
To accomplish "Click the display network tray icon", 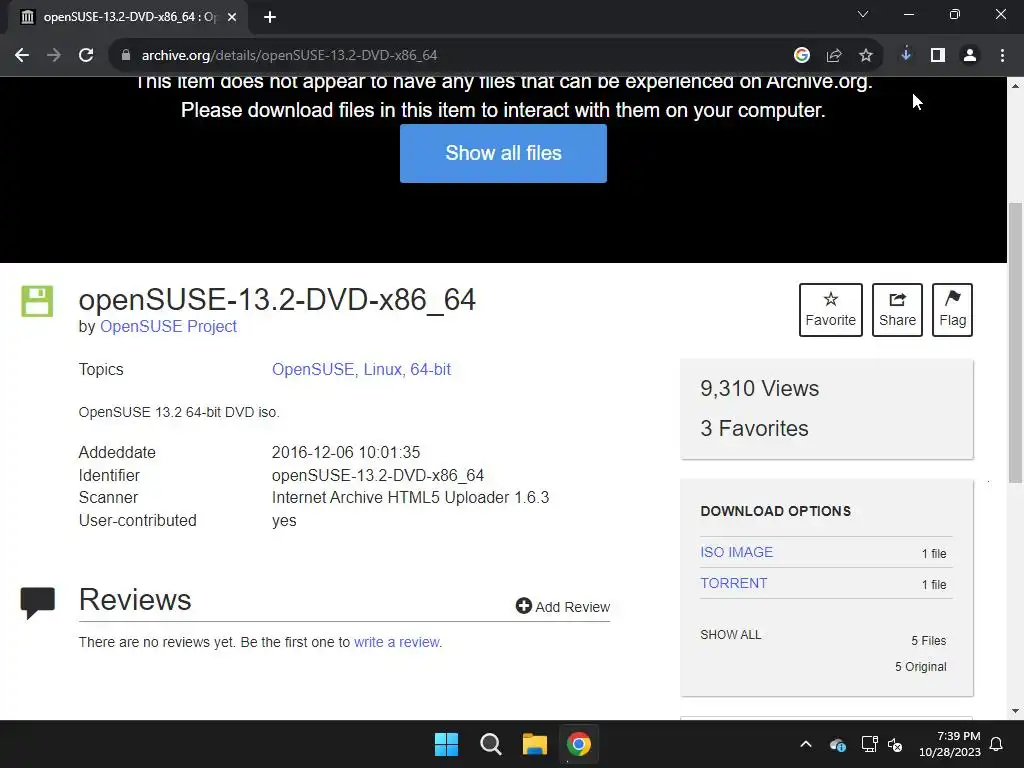I will (869, 744).
